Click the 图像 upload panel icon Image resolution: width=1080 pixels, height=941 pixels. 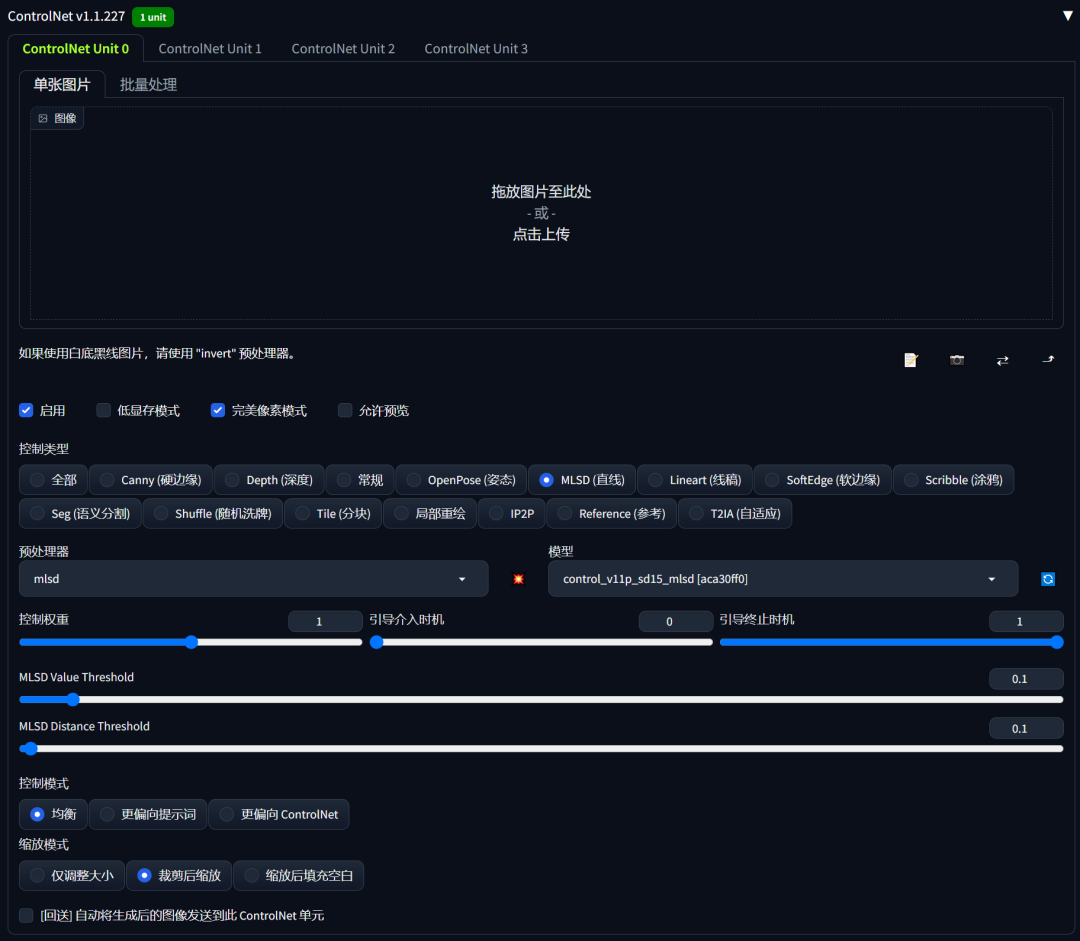pyautogui.click(x=56, y=117)
